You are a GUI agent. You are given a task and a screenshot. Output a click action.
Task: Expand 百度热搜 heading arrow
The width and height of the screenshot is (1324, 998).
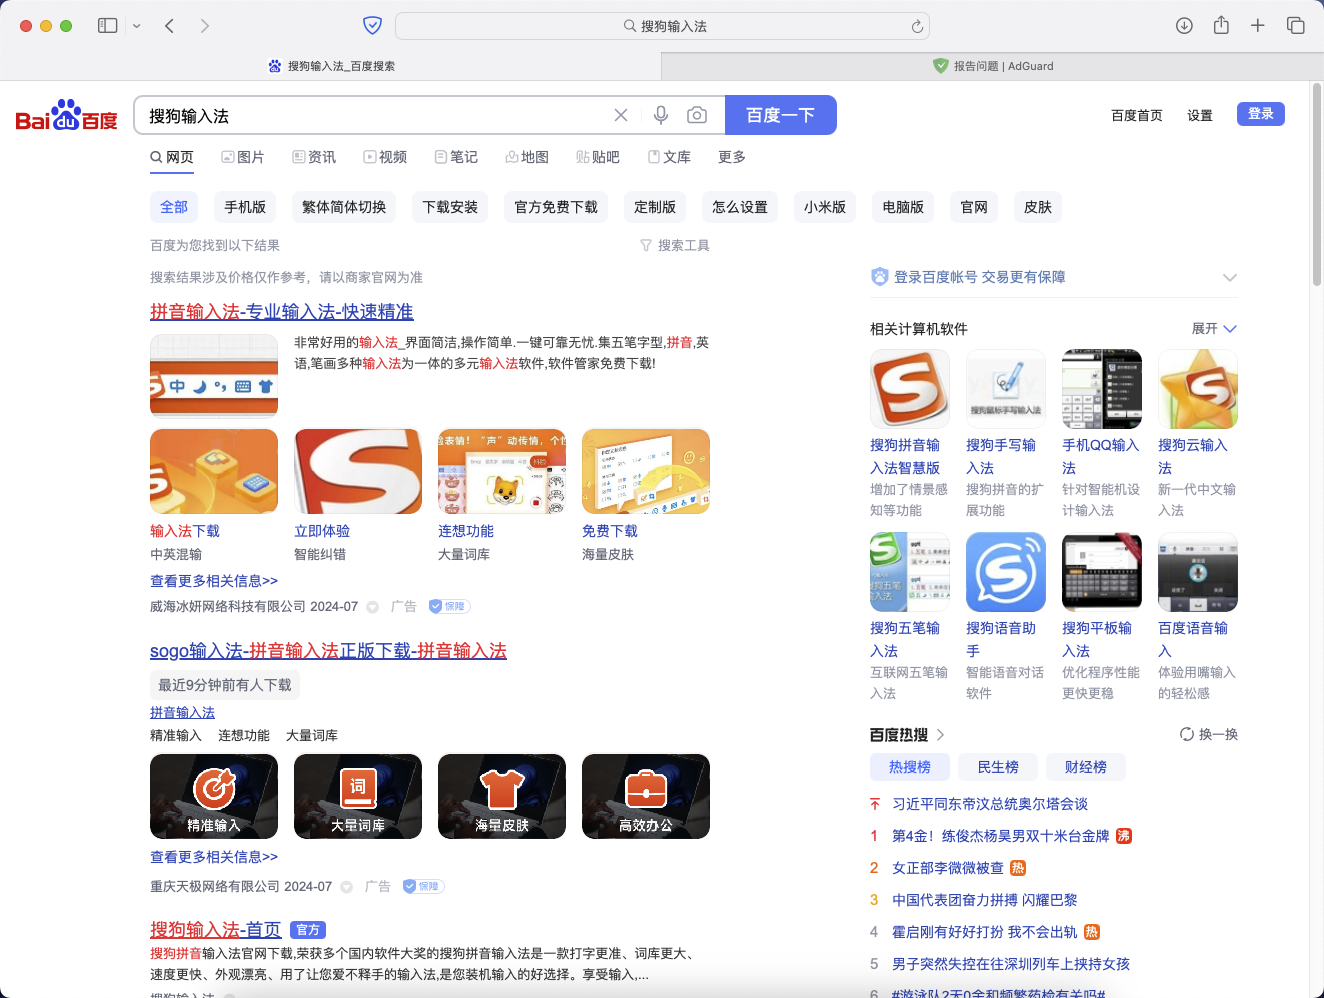pyautogui.click(x=940, y=735)
